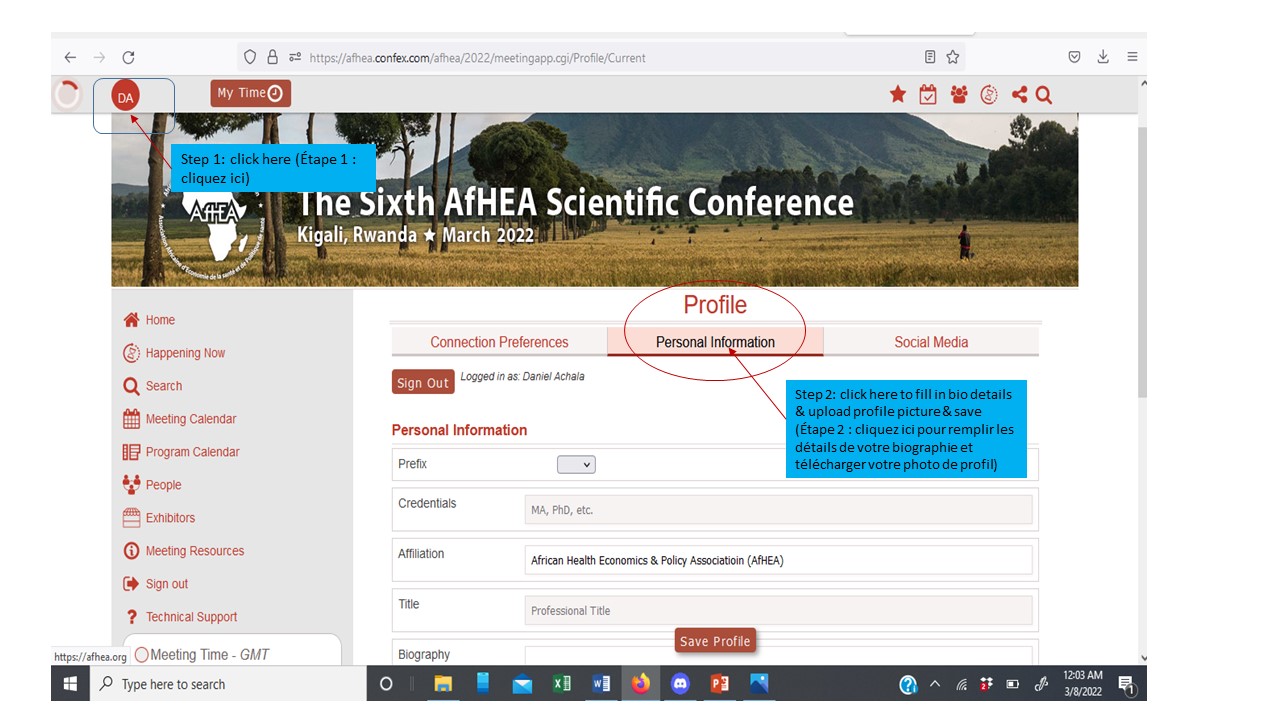
Task: Open the Photos app on taskbar
Action: tap(759, 684)
